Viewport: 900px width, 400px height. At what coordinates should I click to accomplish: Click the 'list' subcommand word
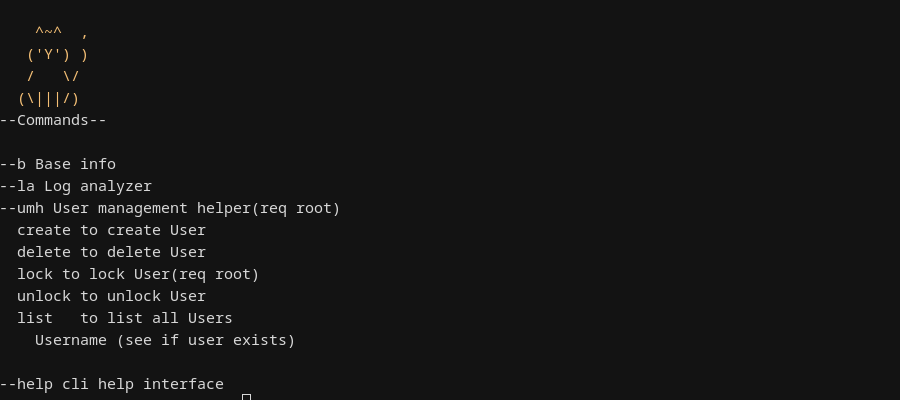35,318
